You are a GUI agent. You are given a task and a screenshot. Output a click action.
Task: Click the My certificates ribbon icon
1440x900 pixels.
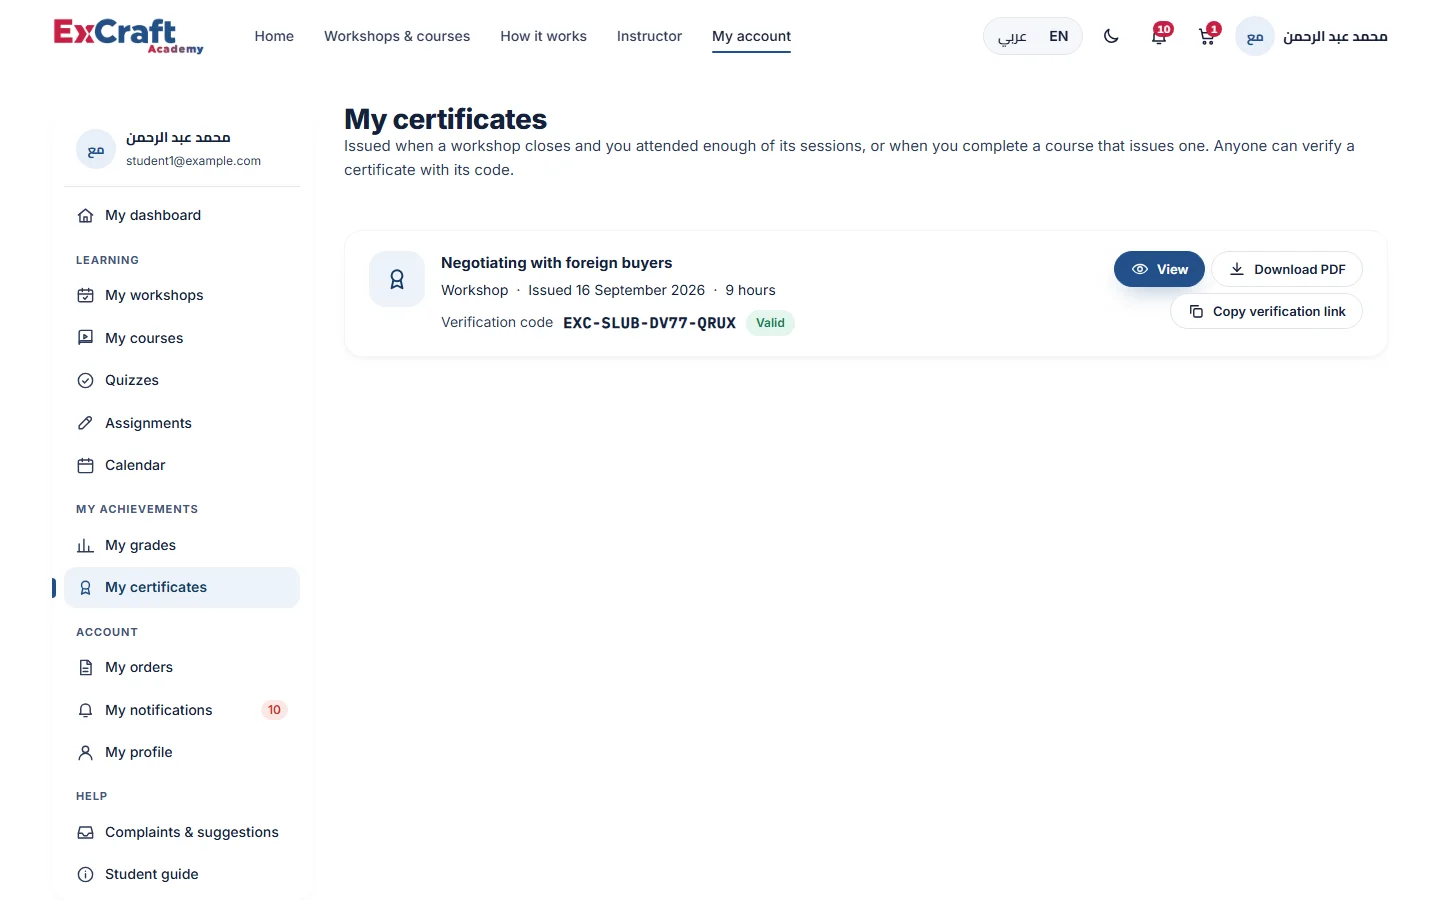[86, 587]
